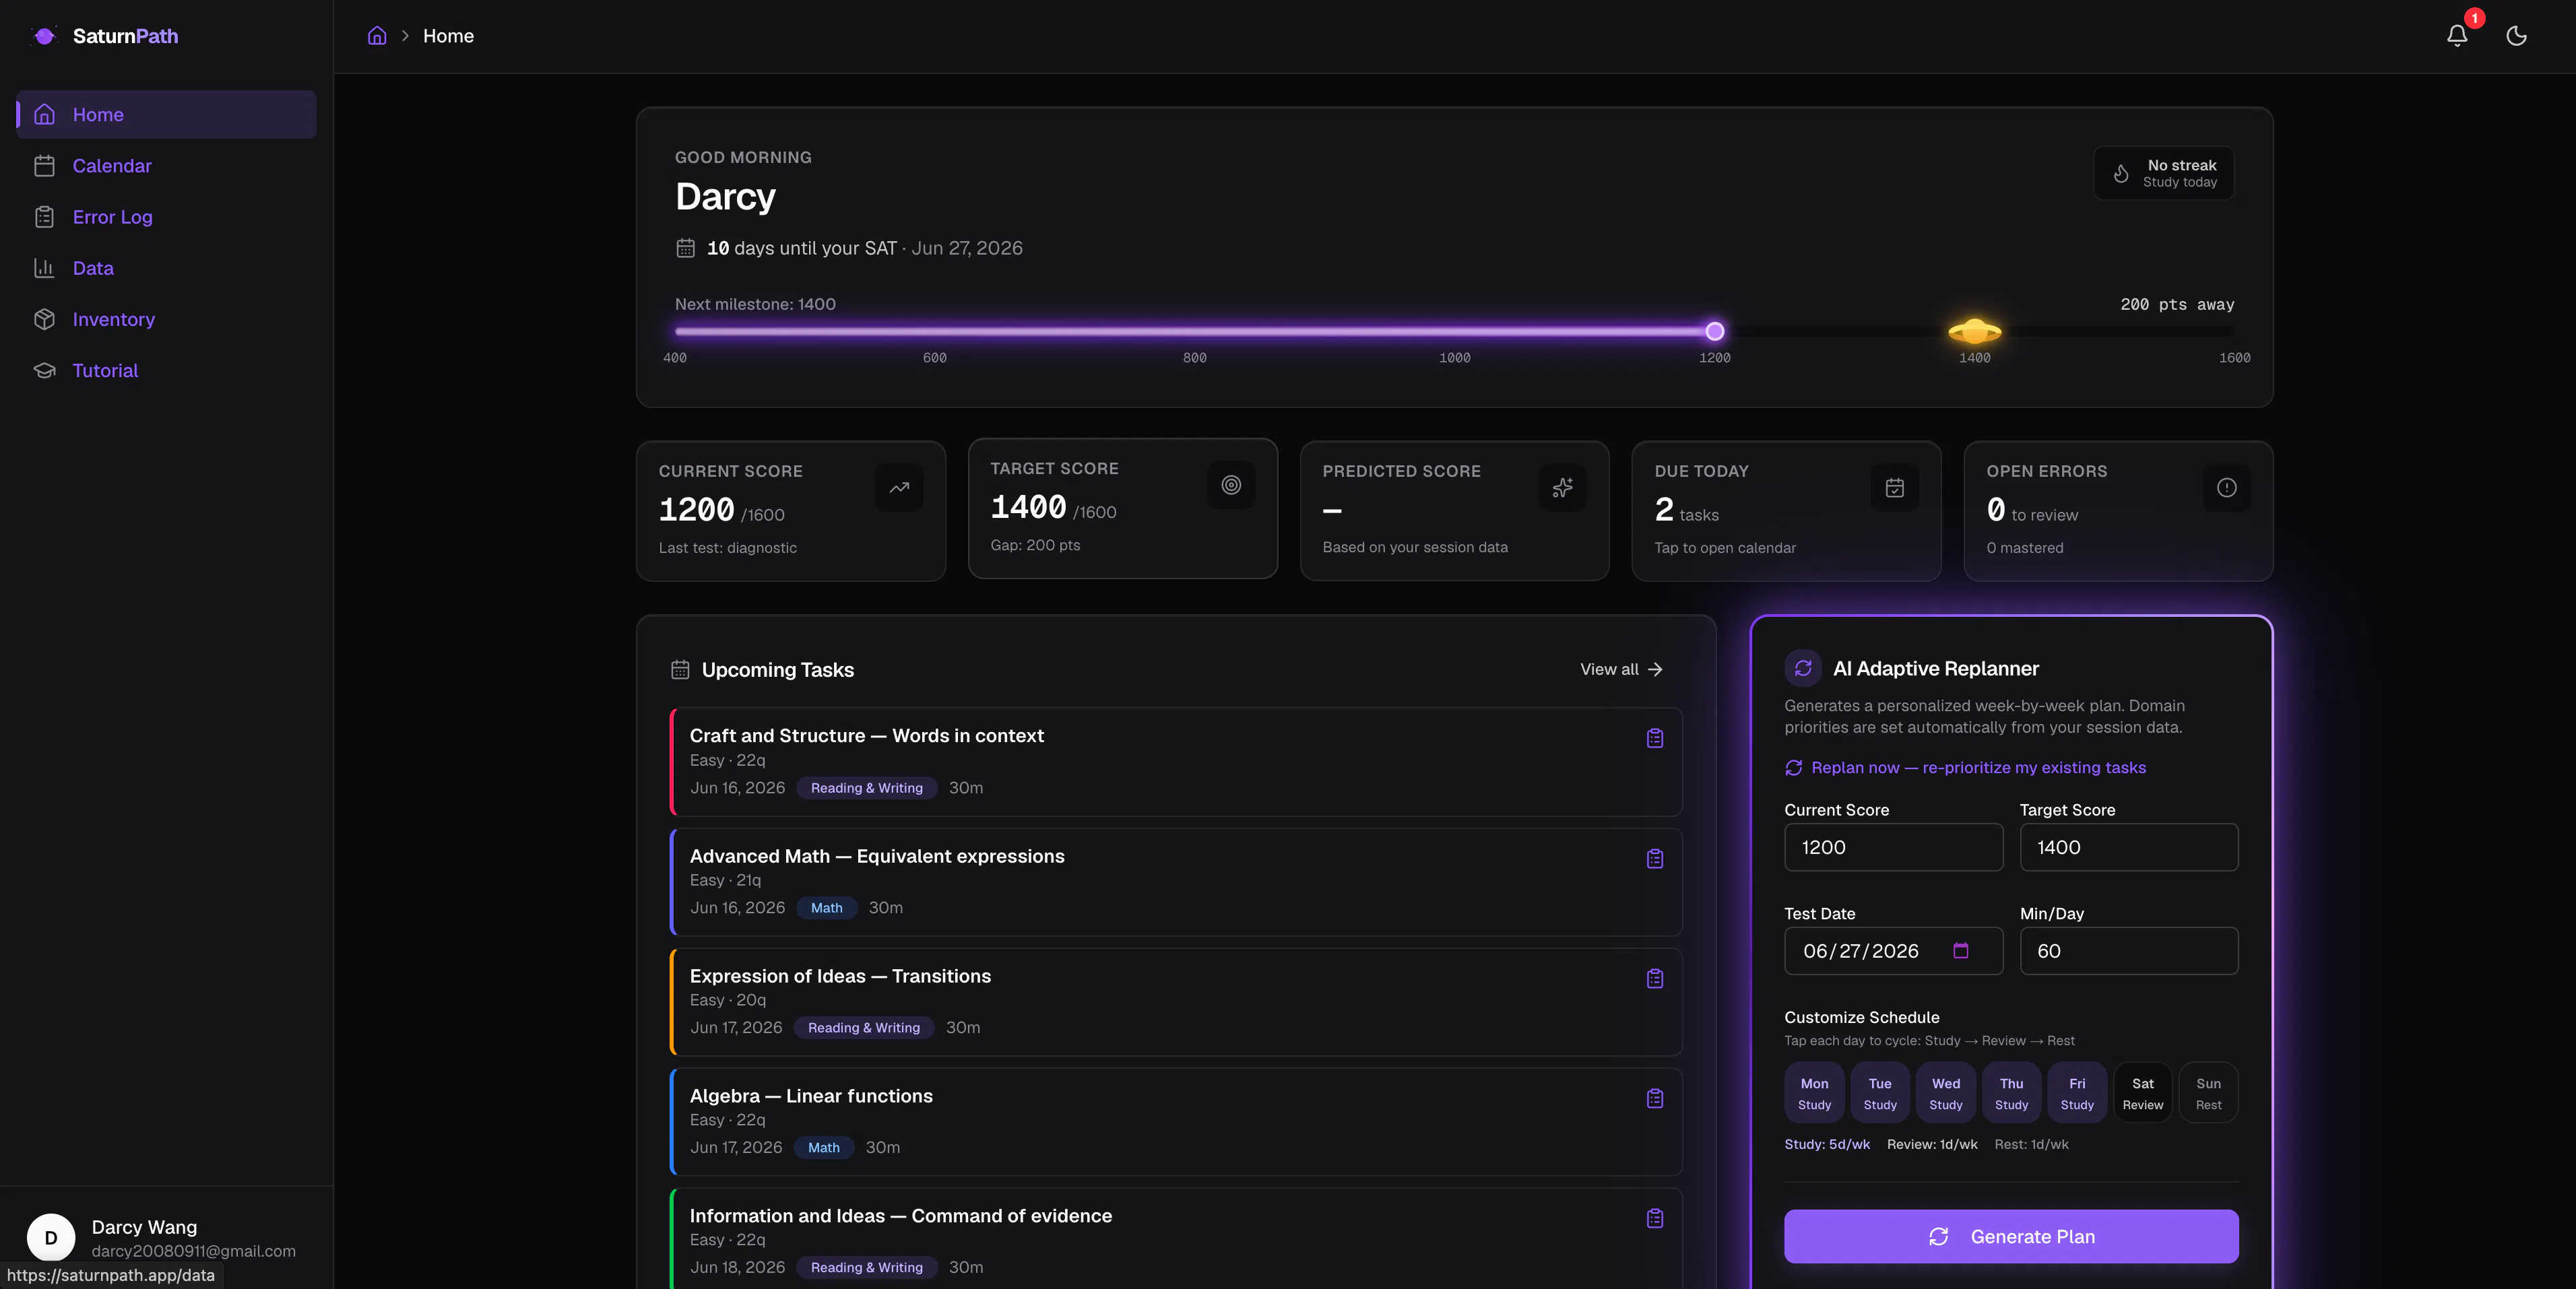Switch theme with the moon icon
The height and width of the screenshot is (1289, 2576).
pos(2516,36)
